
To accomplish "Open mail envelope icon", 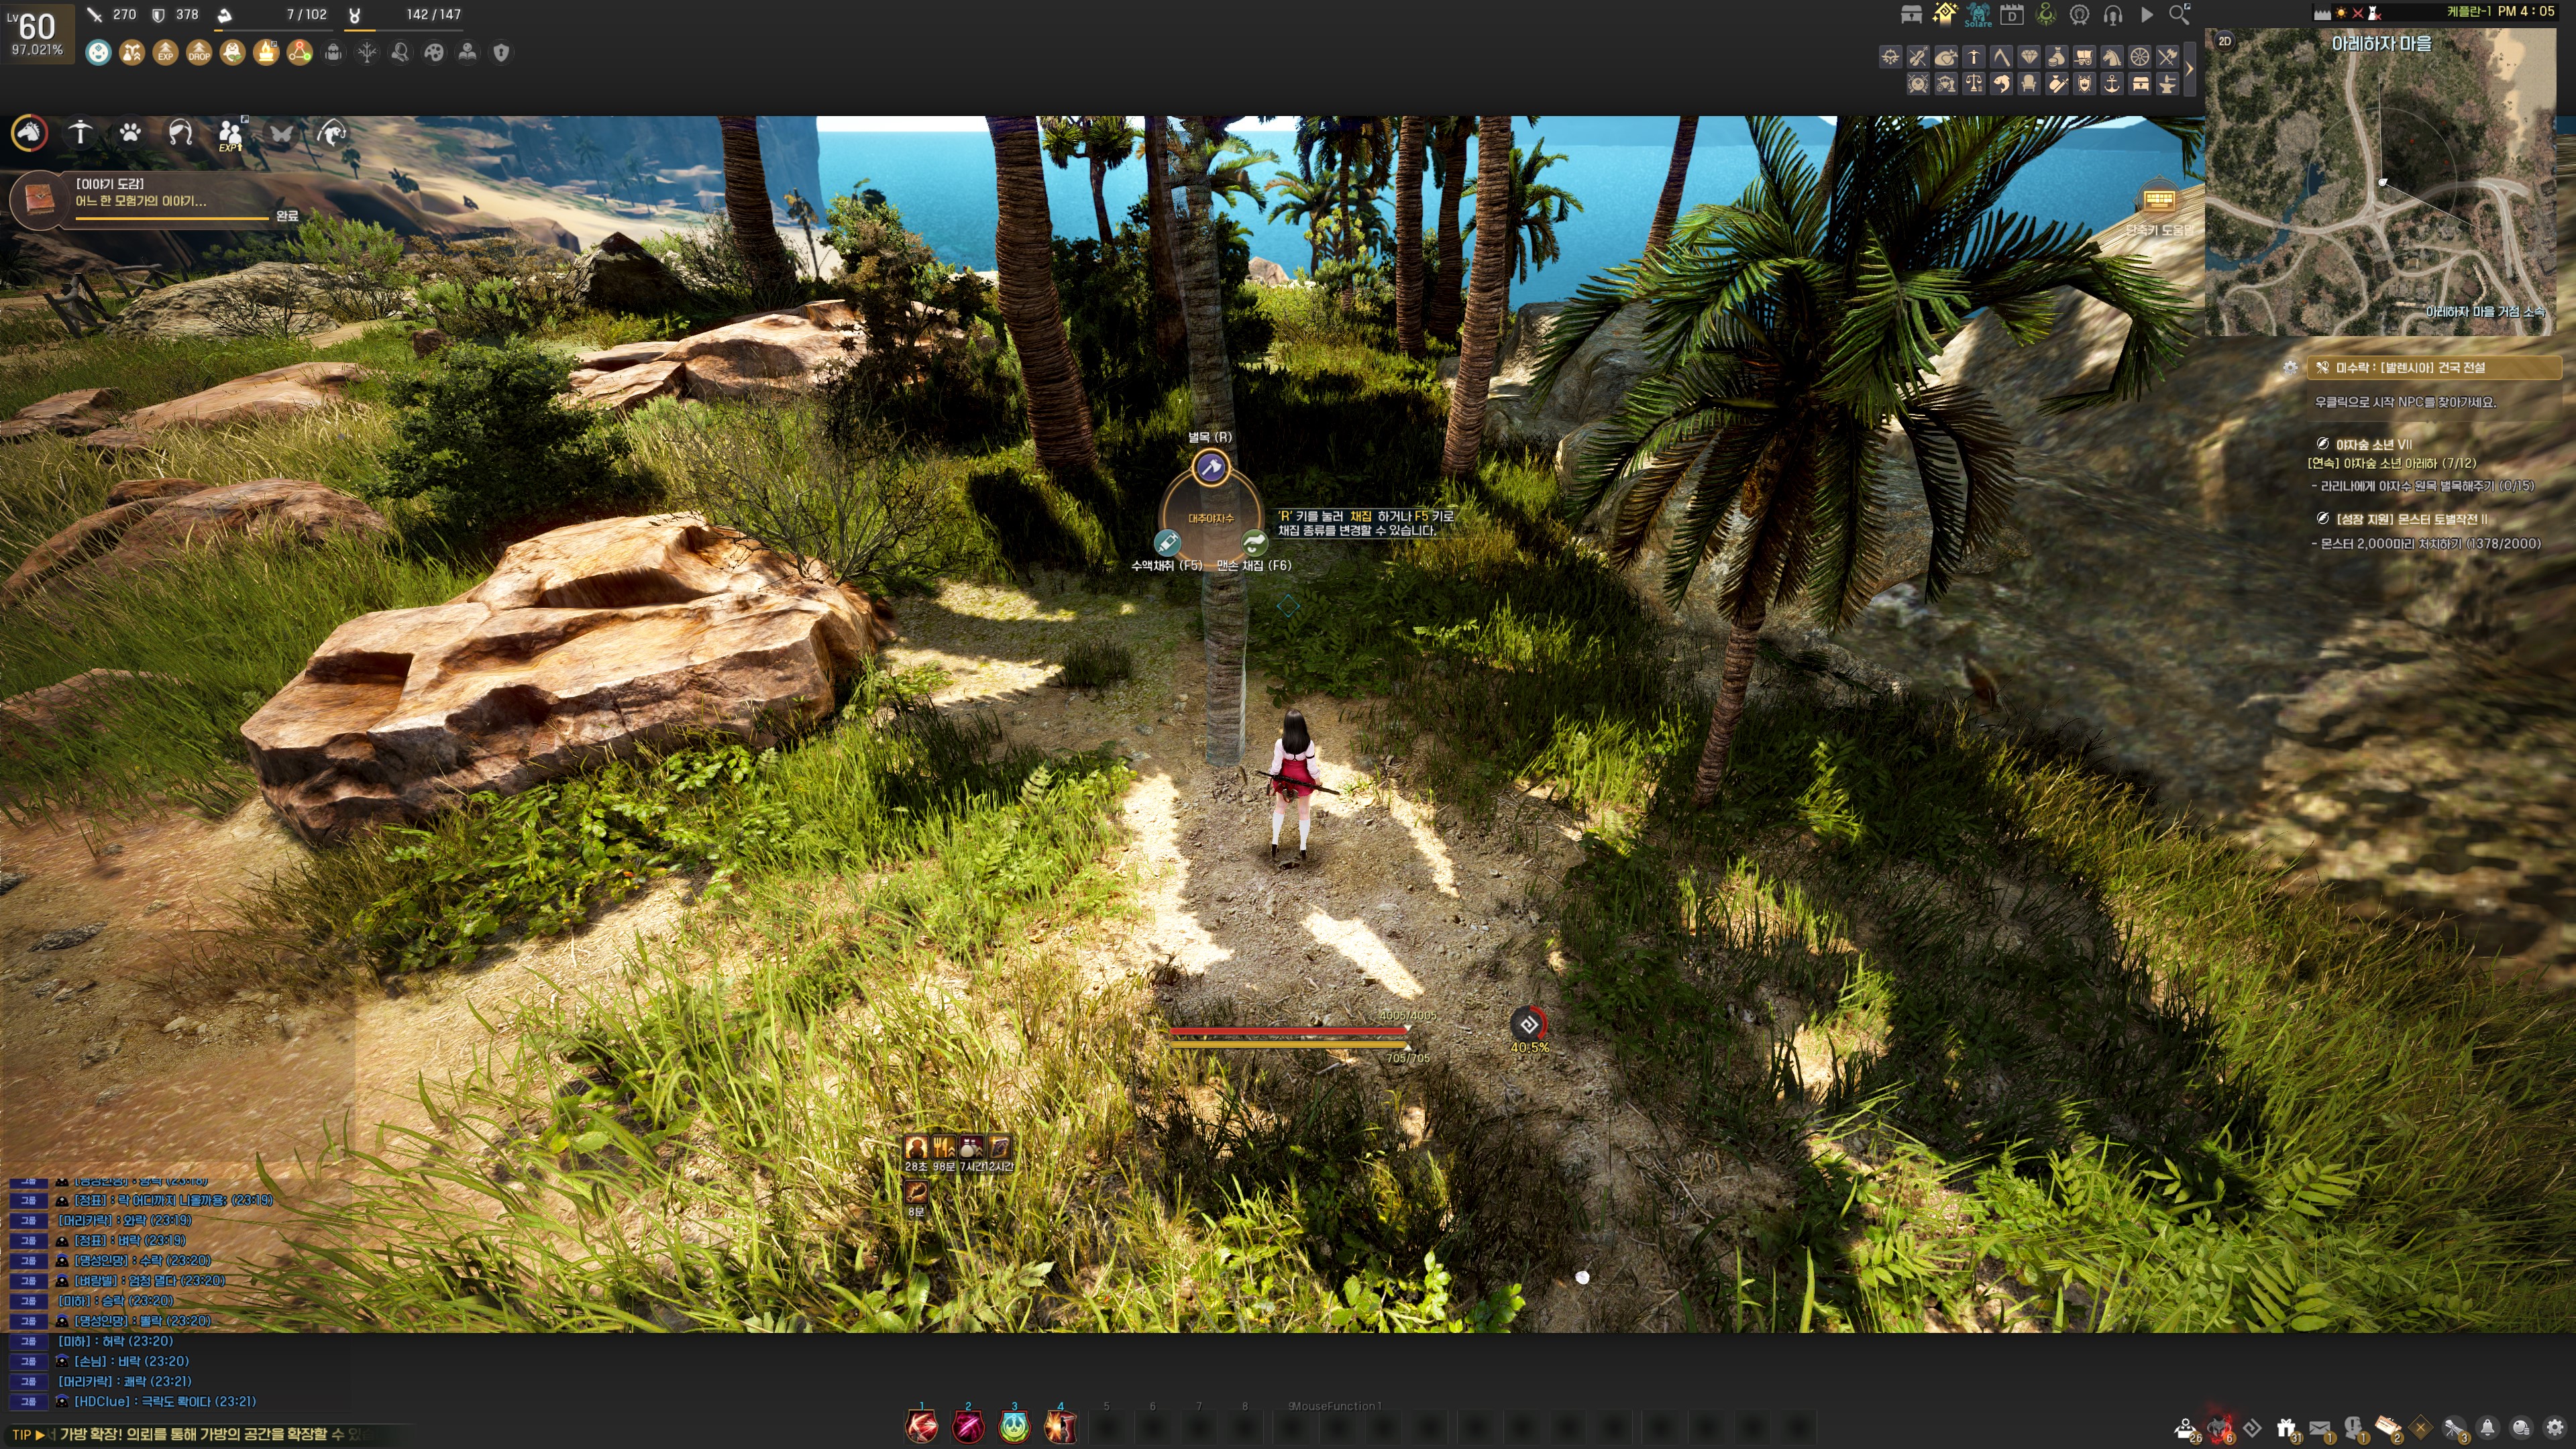I will 2320,1427.
